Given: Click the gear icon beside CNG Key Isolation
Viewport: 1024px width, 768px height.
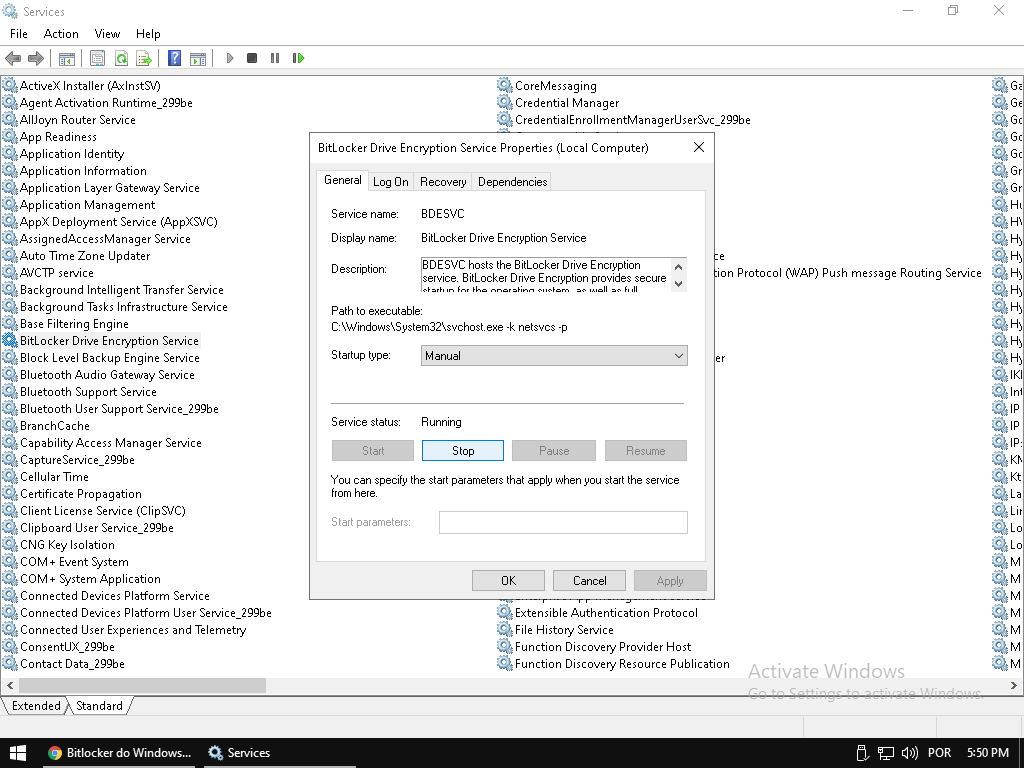Looking at the screenshot, I should [10, 545].
